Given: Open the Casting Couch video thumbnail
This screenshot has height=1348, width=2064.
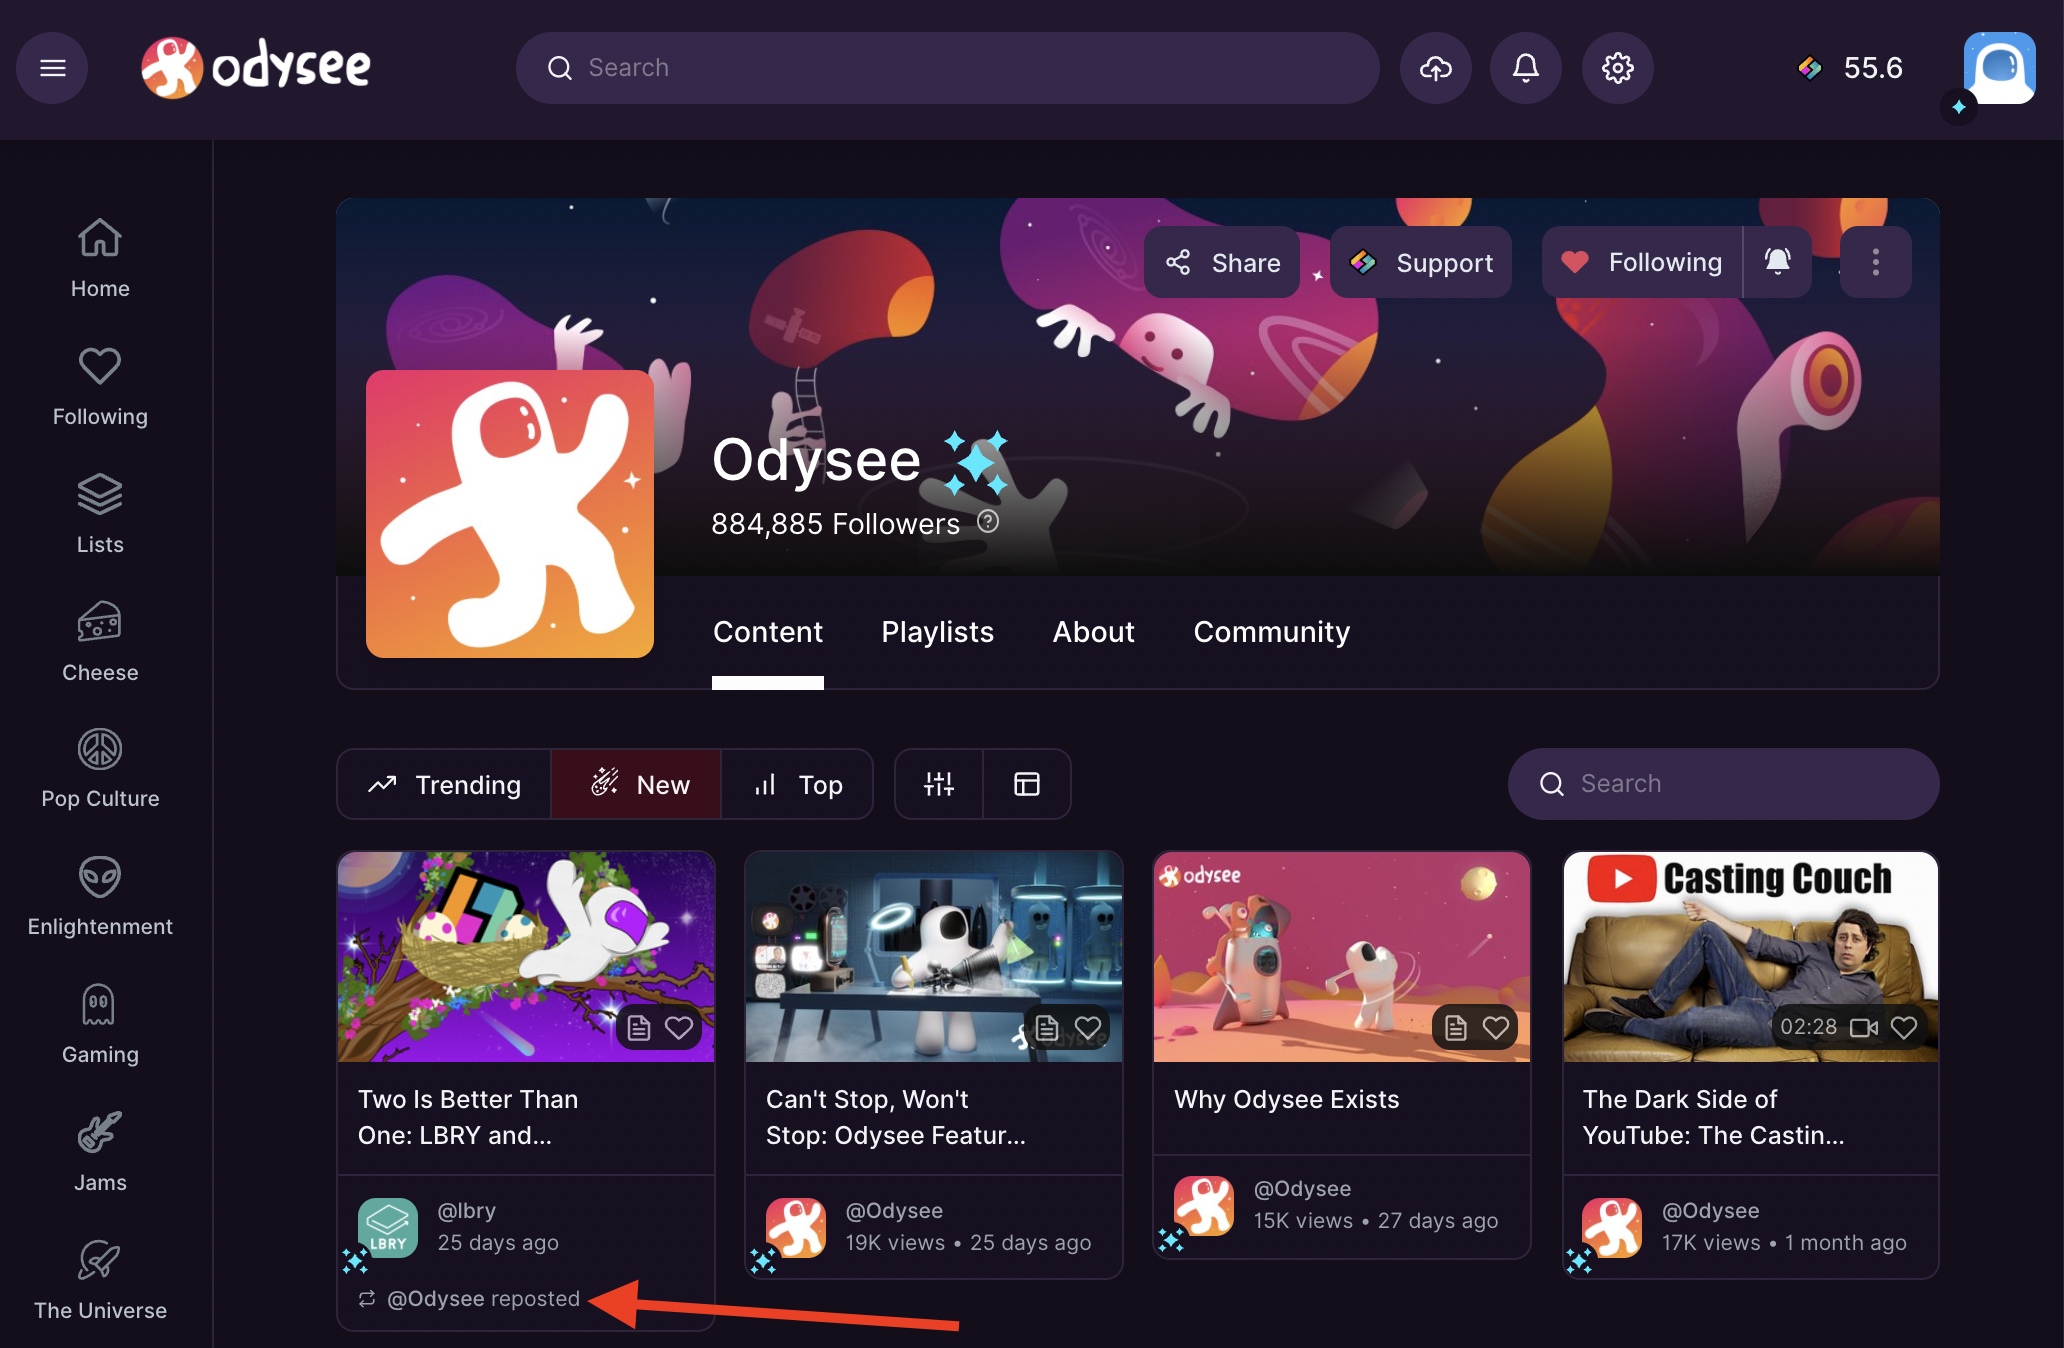Looking at the screenshot, I should click(x=1751, y=956).
